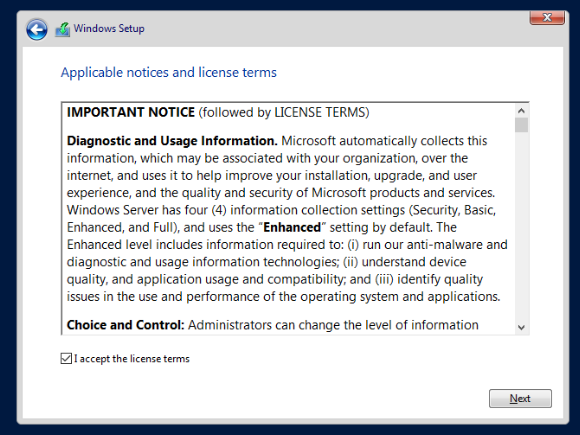
Task: Click the bold word Enhanced in quotes
Action: click(x=292, y=227)
